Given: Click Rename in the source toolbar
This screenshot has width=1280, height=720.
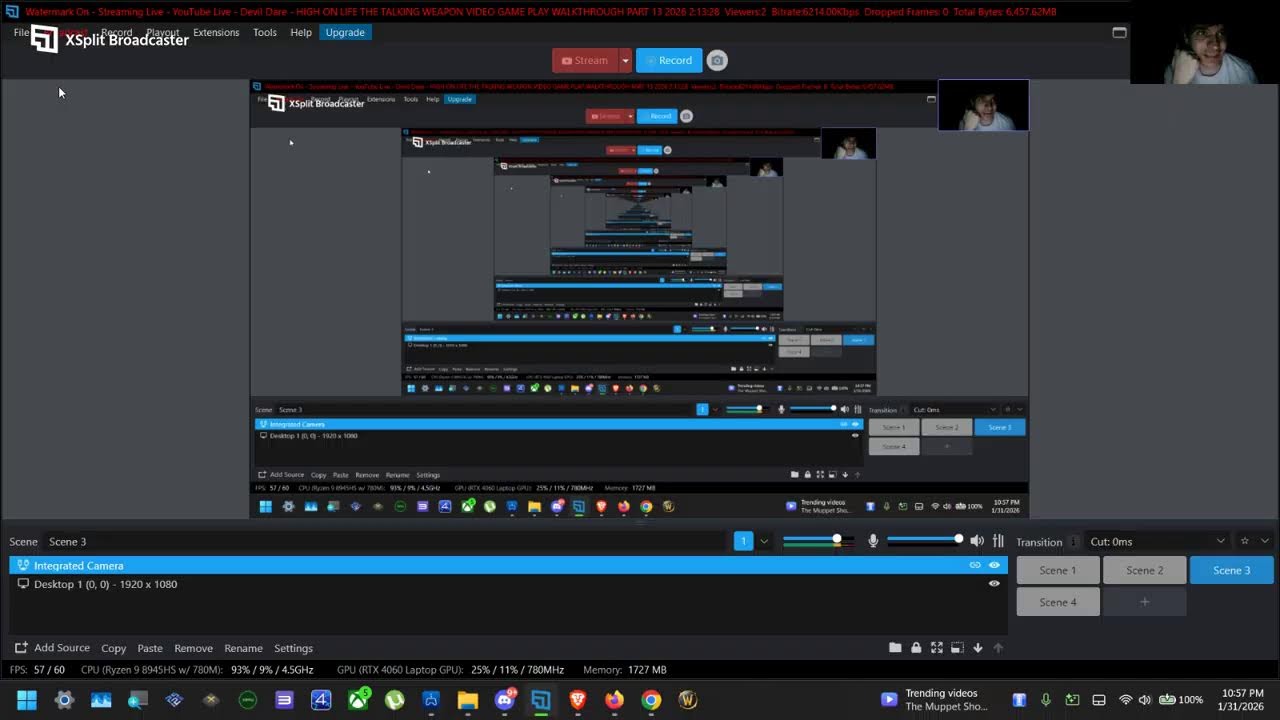Looking at the screenshot, I should coord(243,648).
